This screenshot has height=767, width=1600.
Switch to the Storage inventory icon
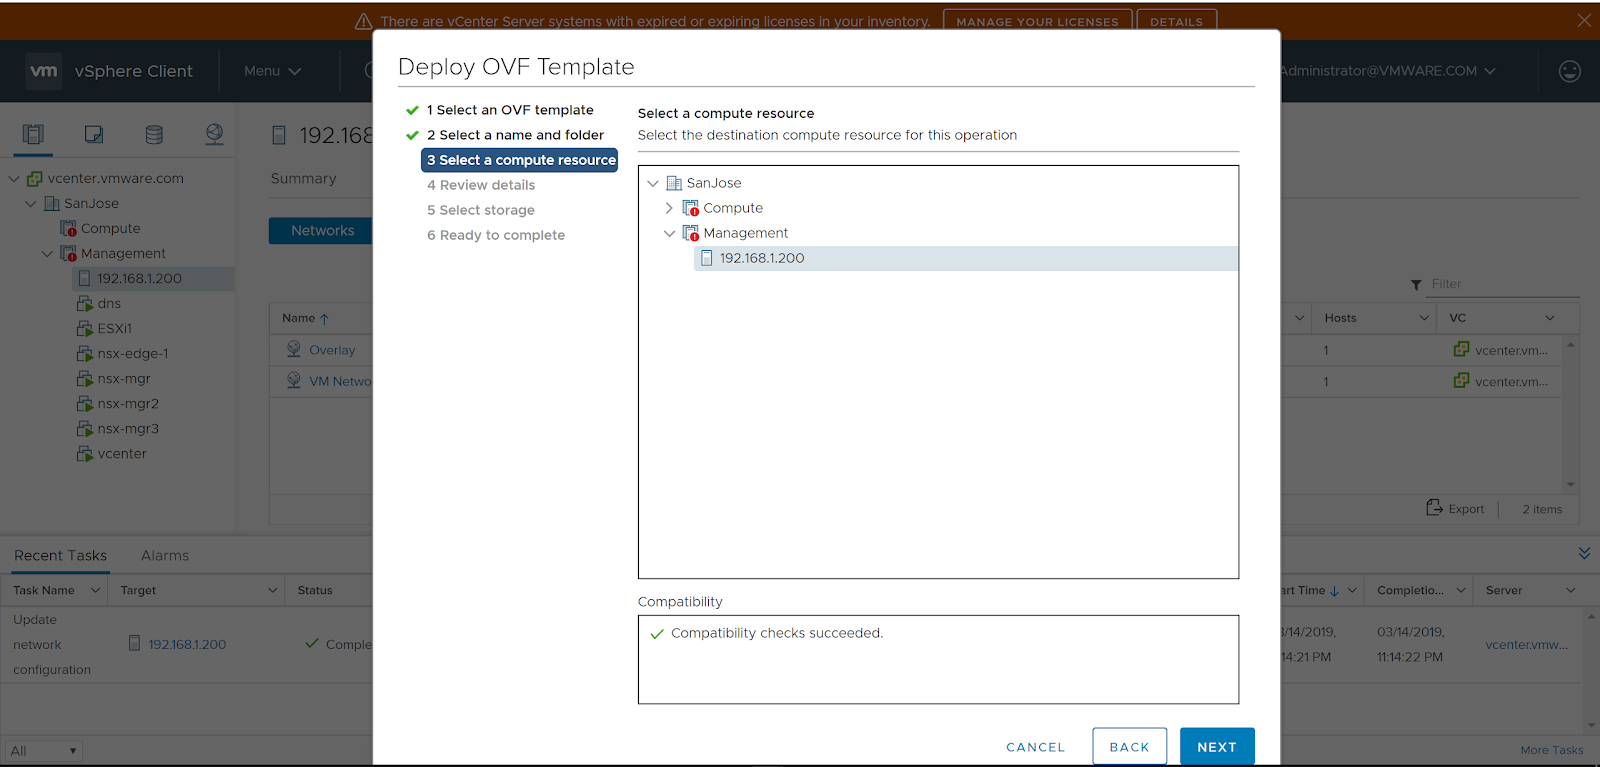point(154,134)
